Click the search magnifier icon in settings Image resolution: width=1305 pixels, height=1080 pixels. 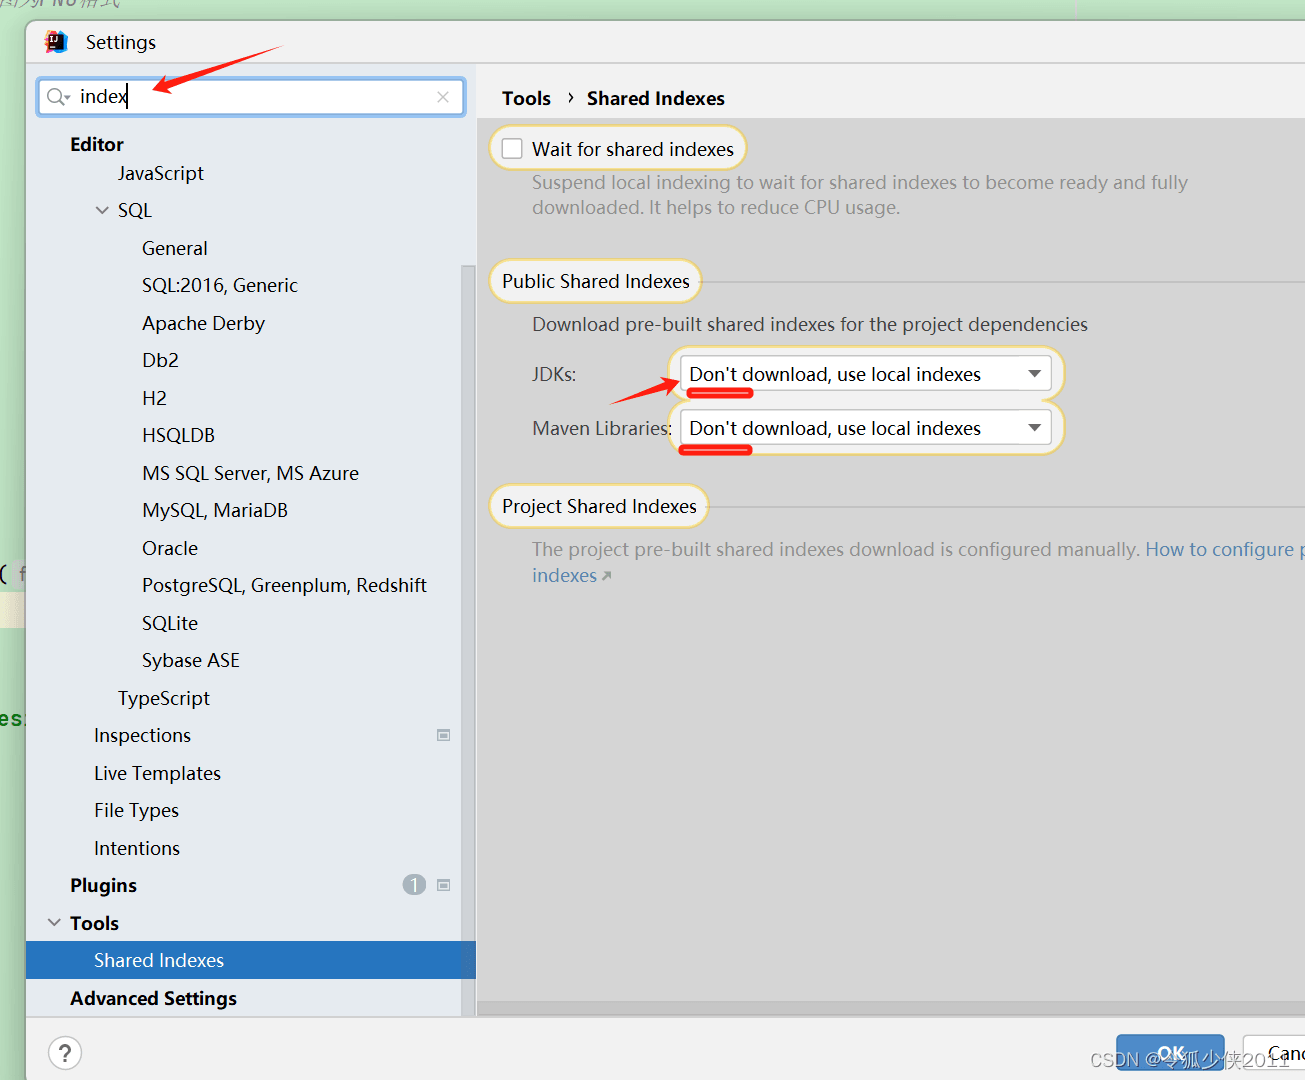(x=57, y=97)
